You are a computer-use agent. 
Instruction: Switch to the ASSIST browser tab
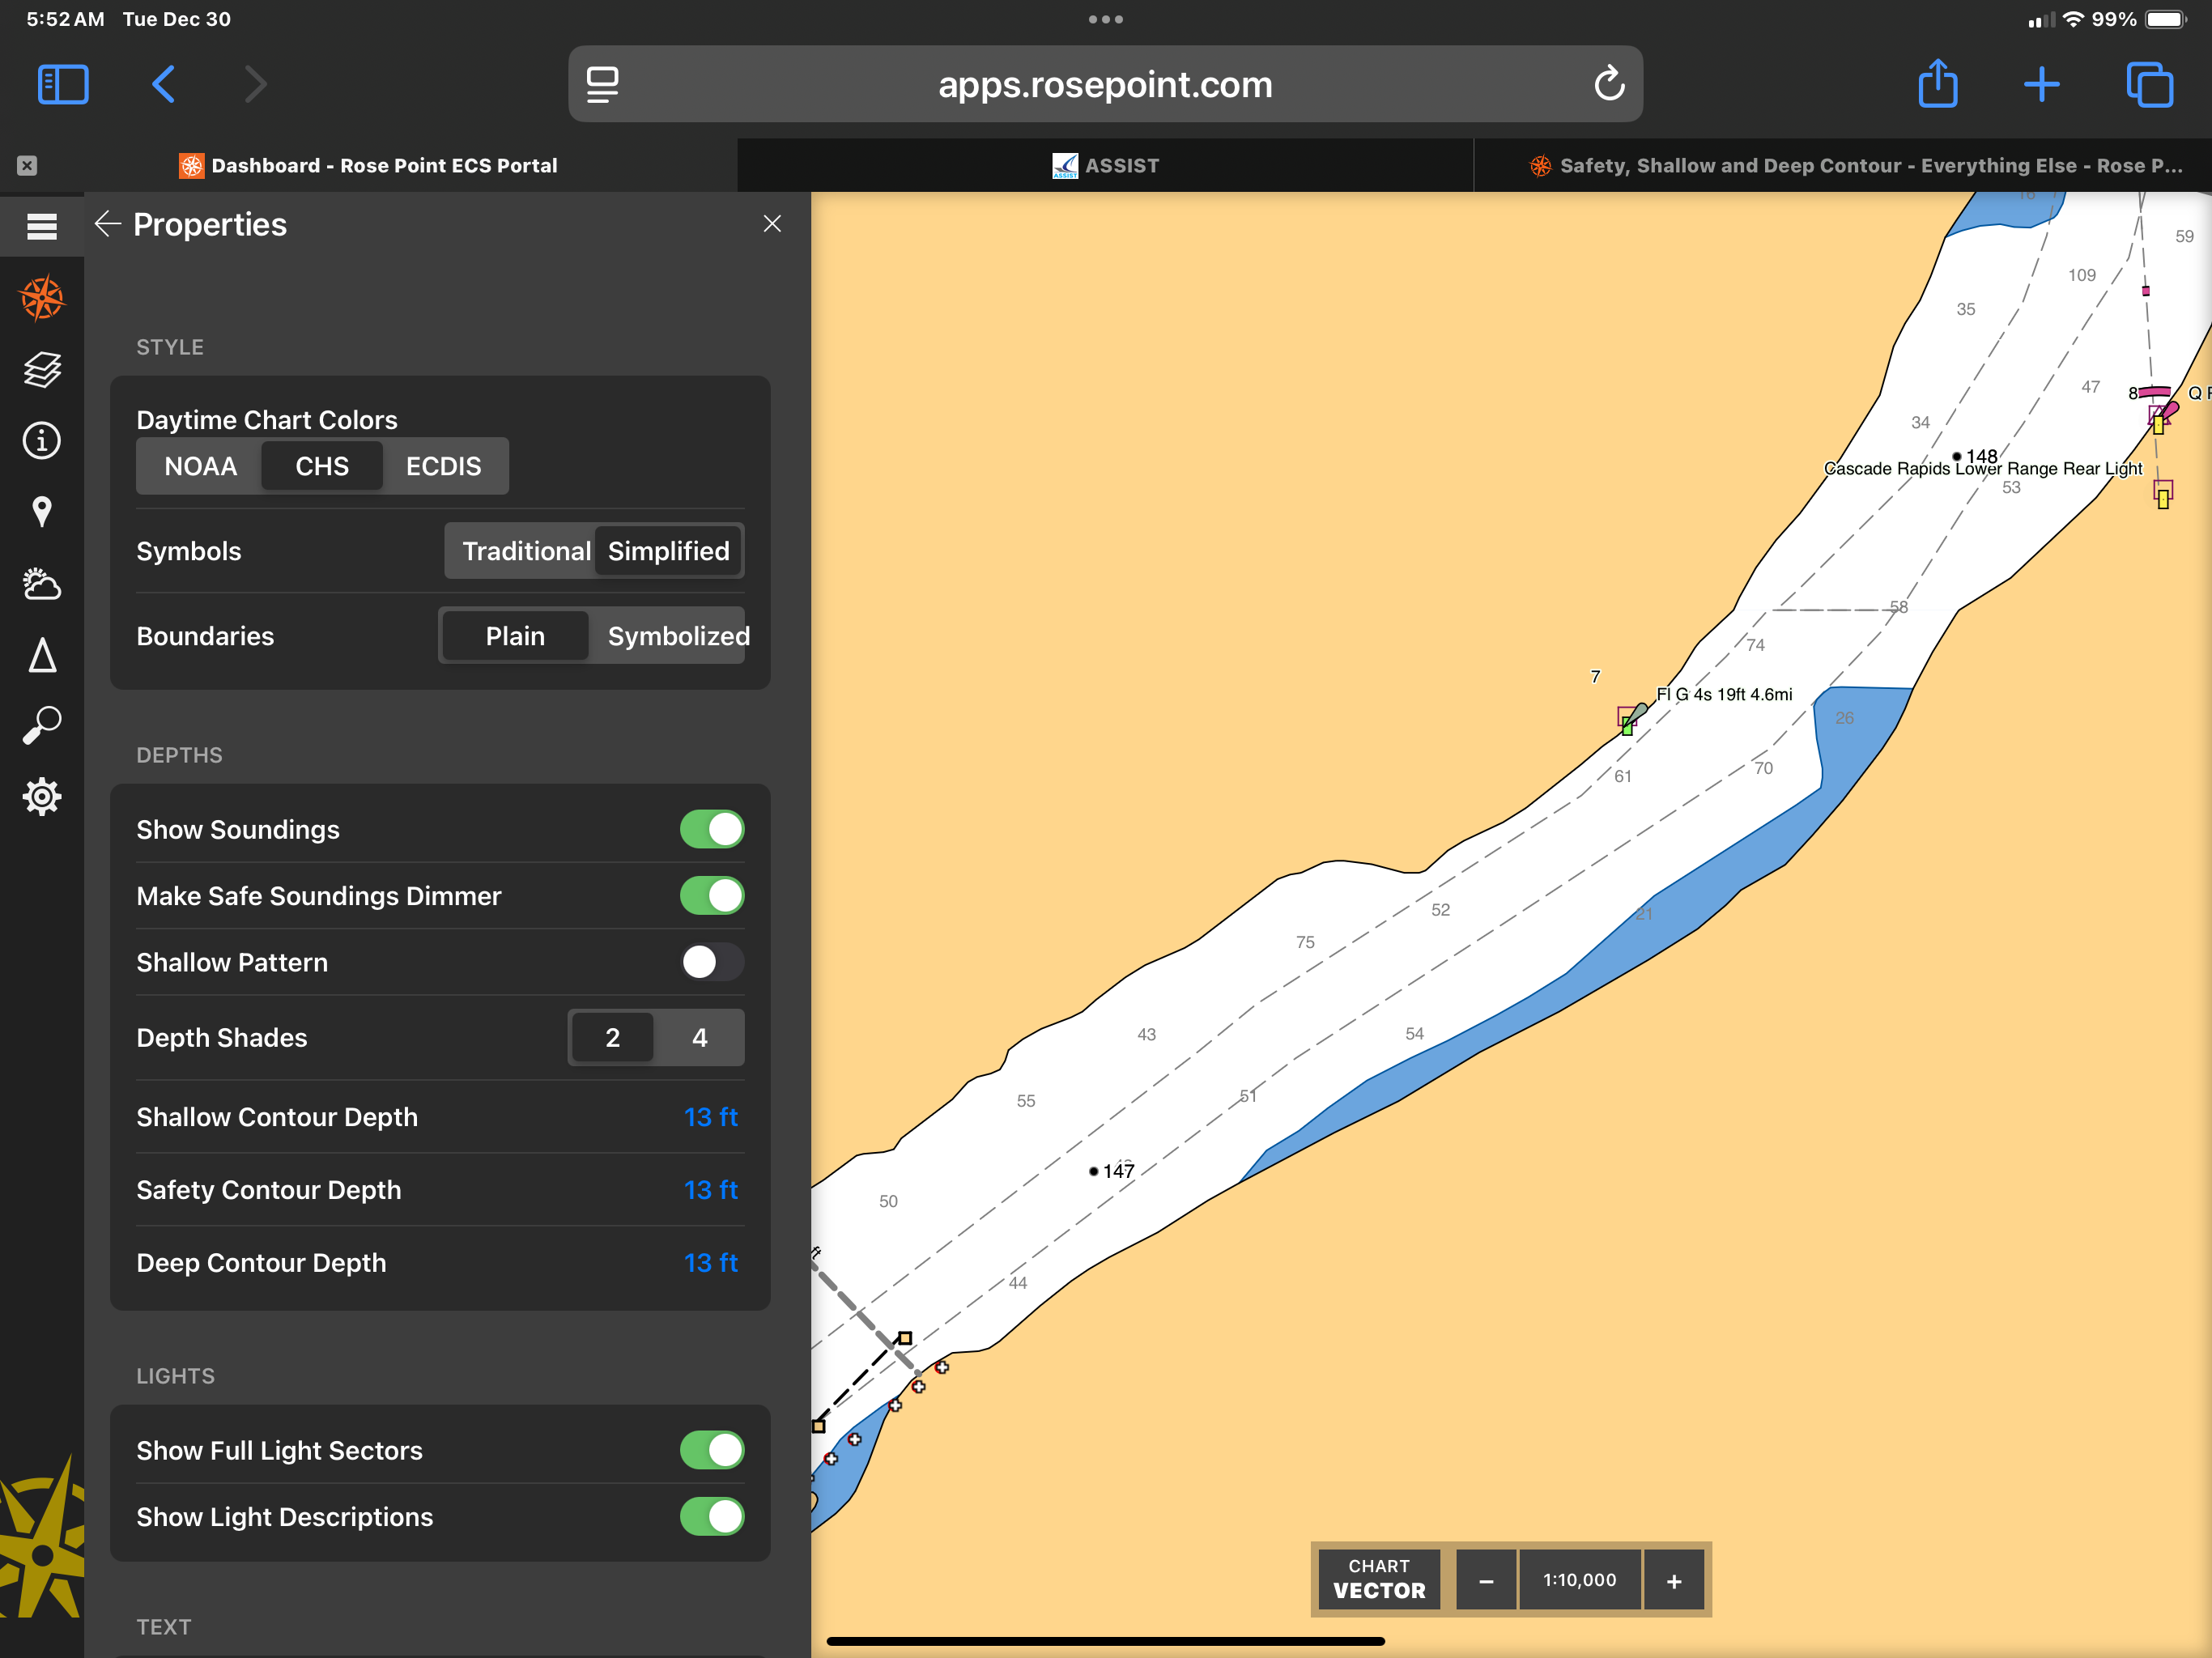click(x=1105, y=166)
